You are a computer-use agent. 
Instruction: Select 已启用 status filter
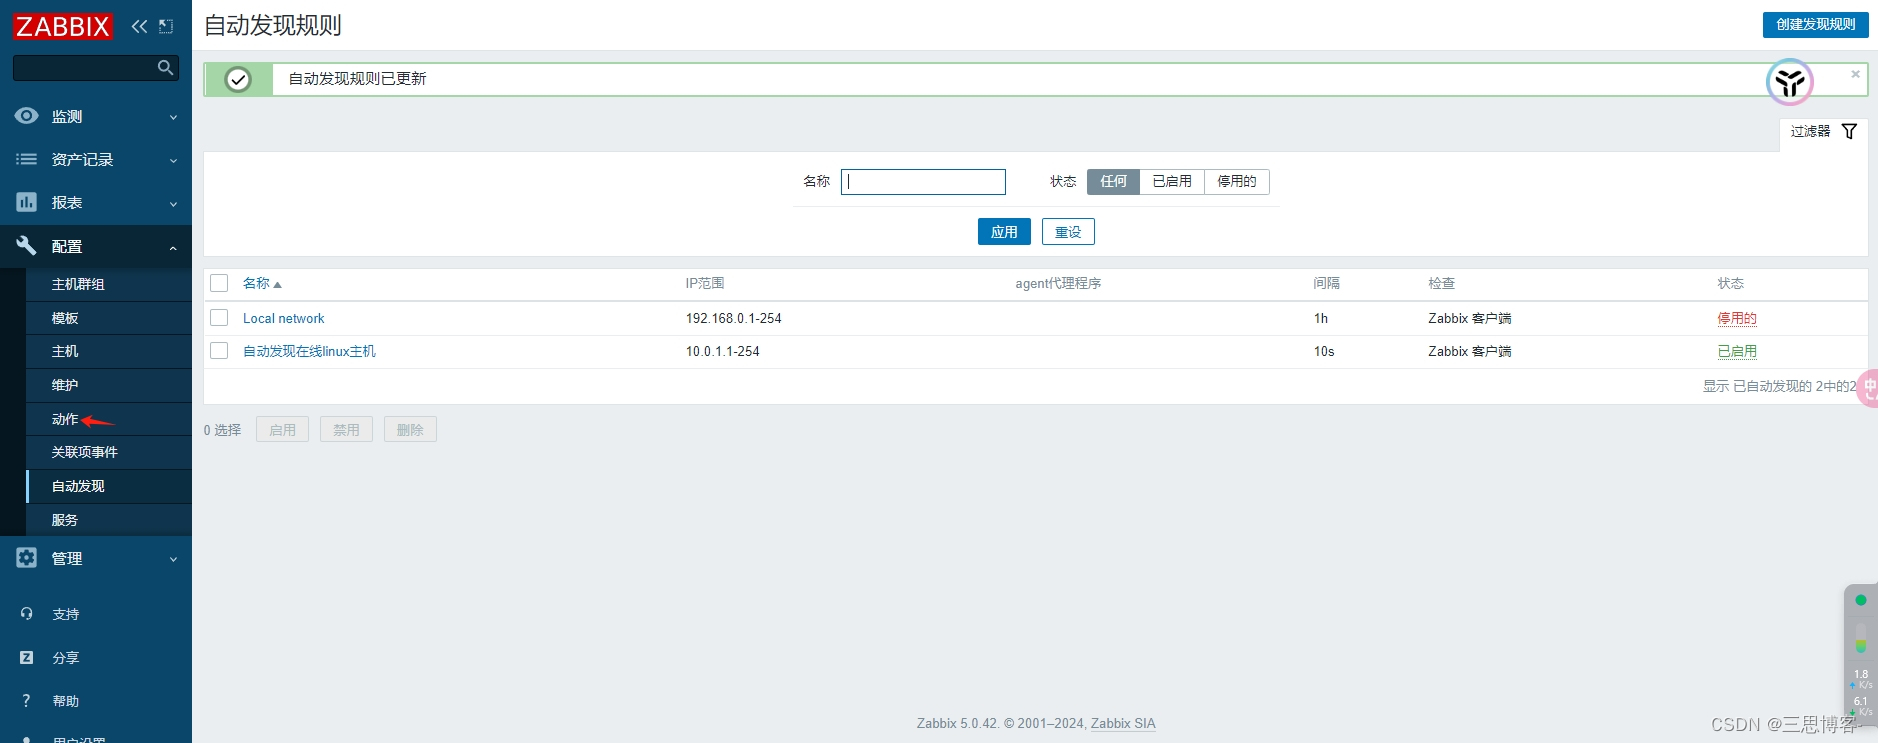coord(1172,181)
